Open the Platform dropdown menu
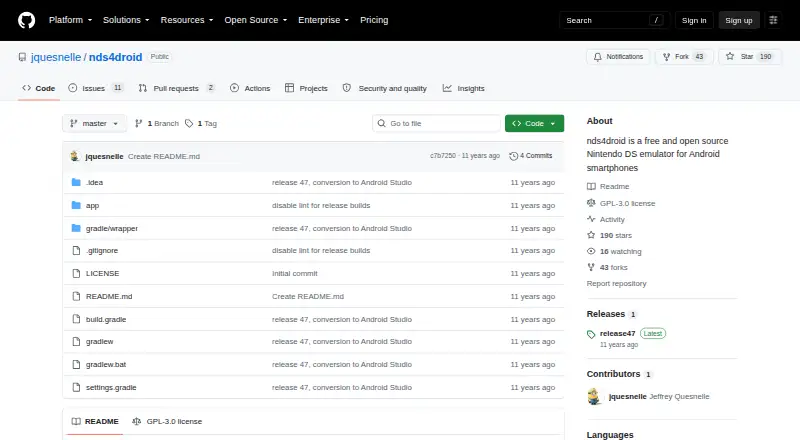Screen dimensions: 800x440 [x=70, y=20]
